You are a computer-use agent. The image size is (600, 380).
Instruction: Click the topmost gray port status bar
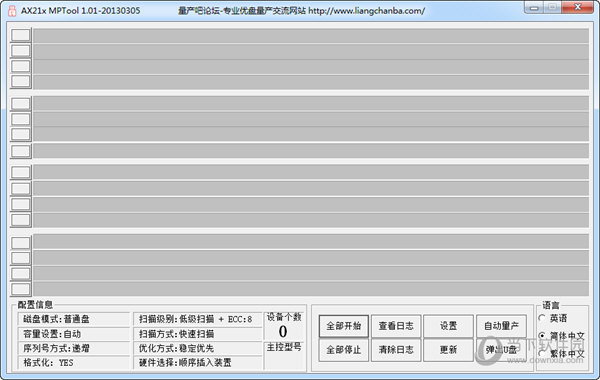[311, 36]
